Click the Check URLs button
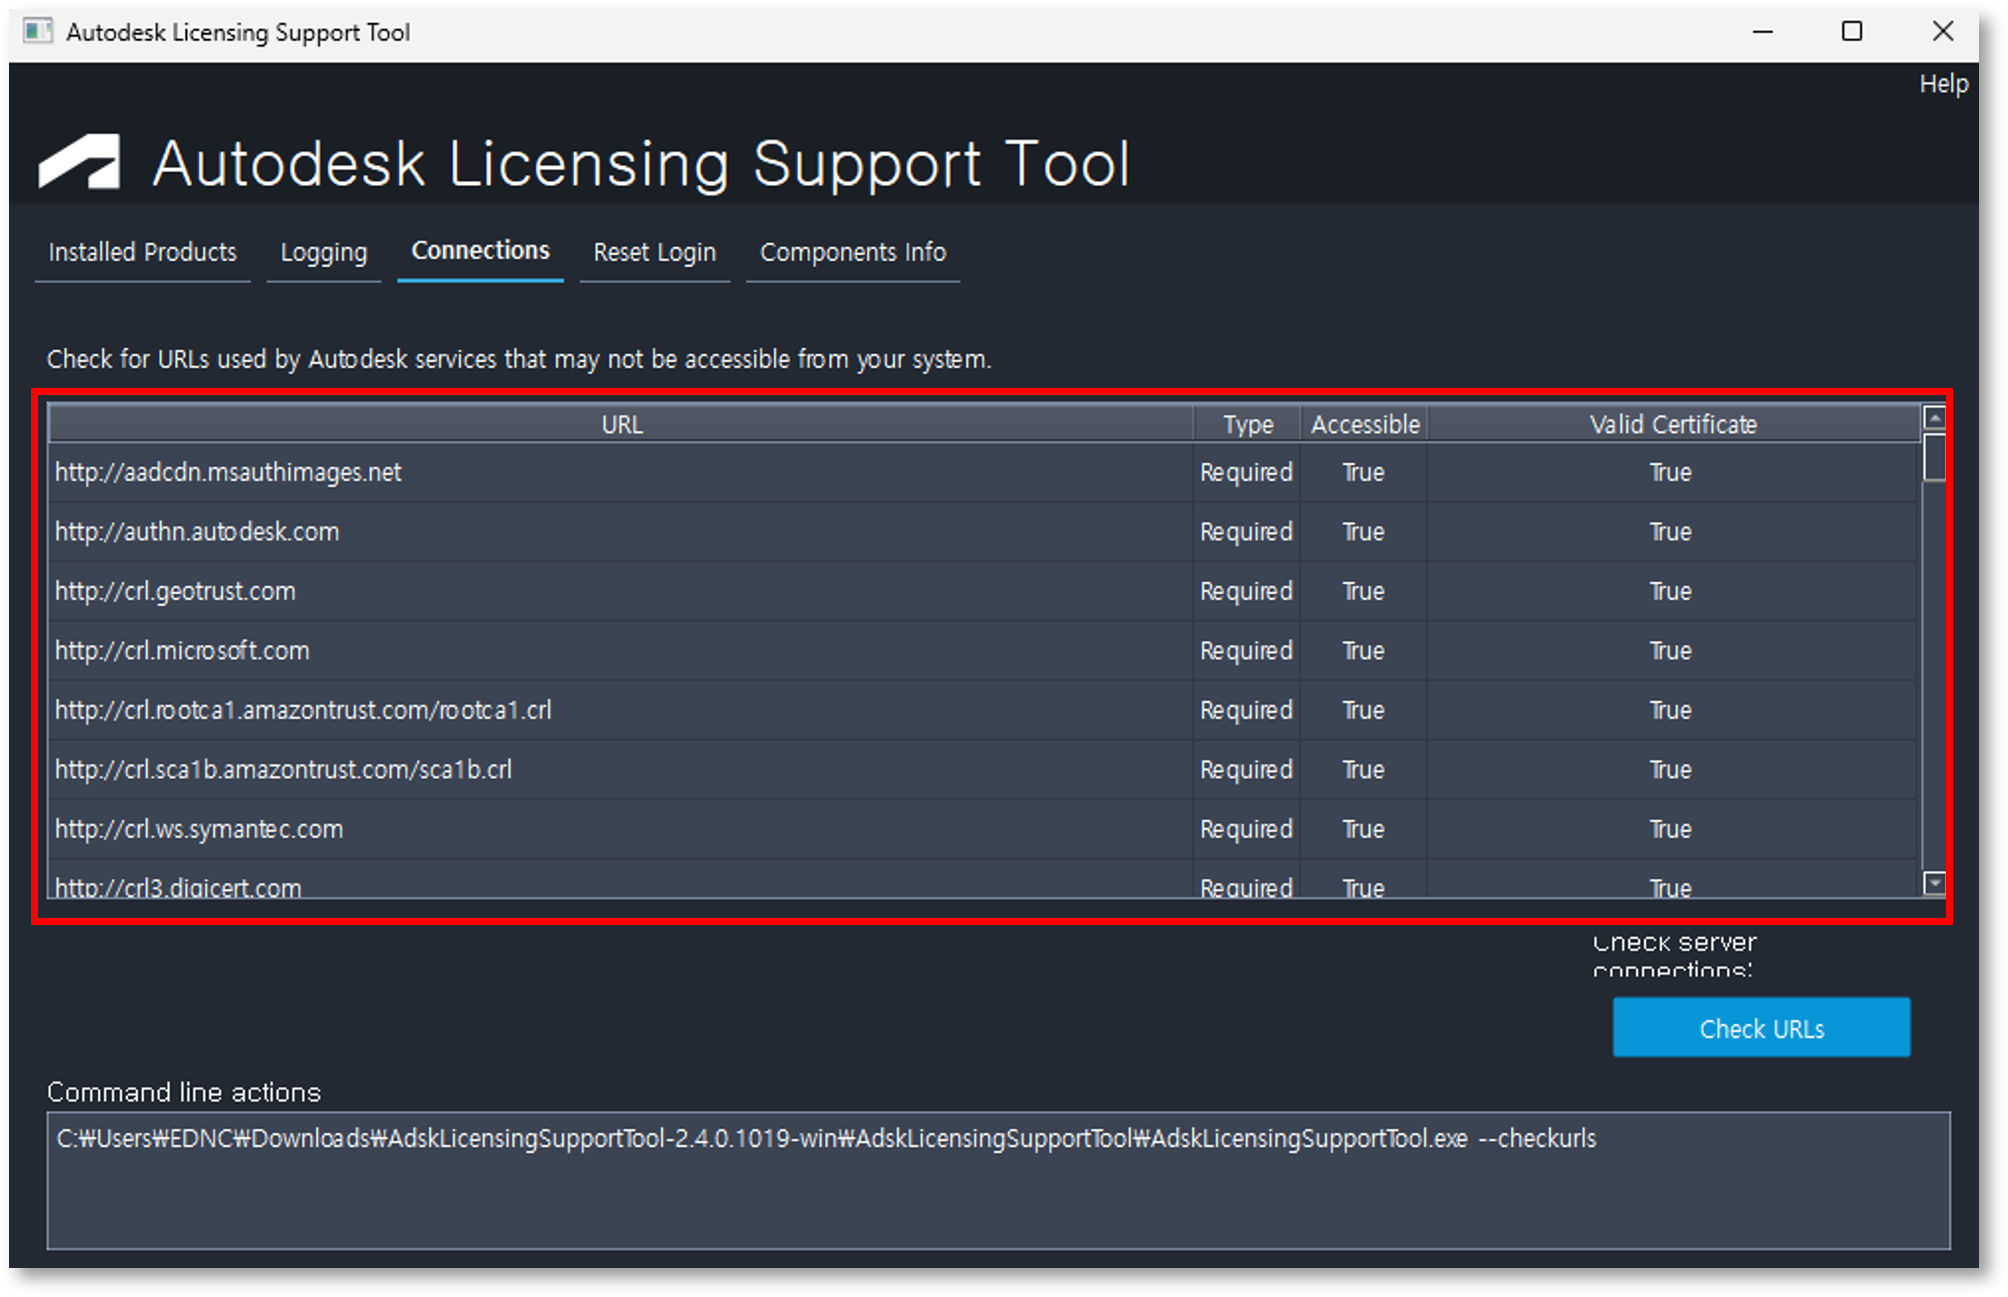This screenshot has width=2008, height=1297. pos(1761,1028)
